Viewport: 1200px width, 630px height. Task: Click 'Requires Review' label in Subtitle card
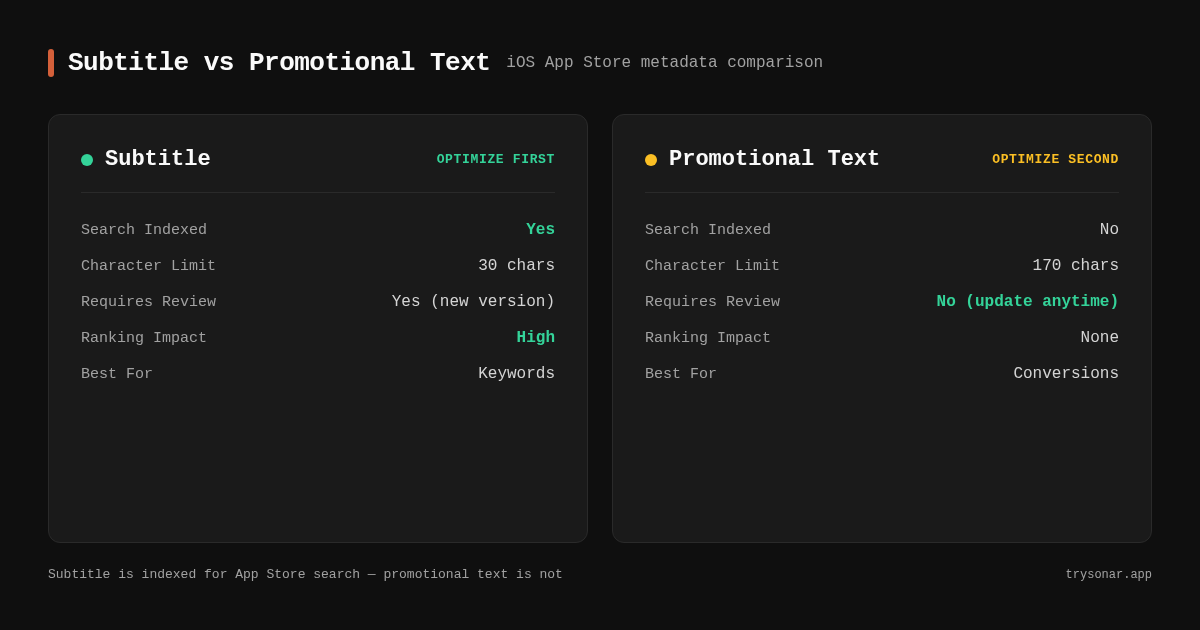148,302
